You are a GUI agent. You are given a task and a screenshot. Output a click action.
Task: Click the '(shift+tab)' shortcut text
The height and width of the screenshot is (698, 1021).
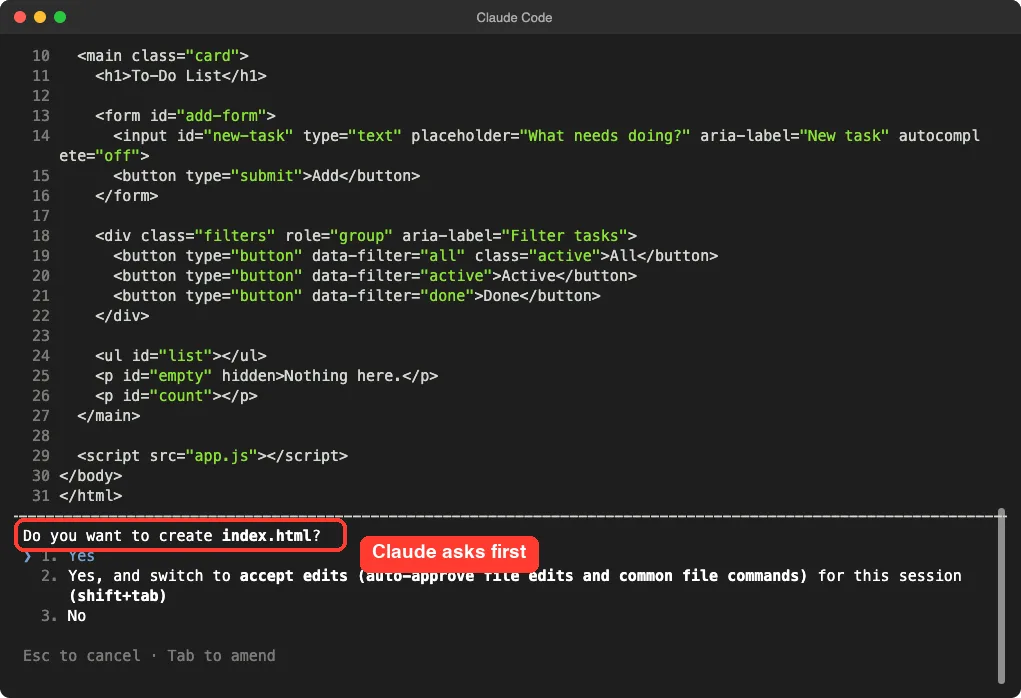coord(118,596)
